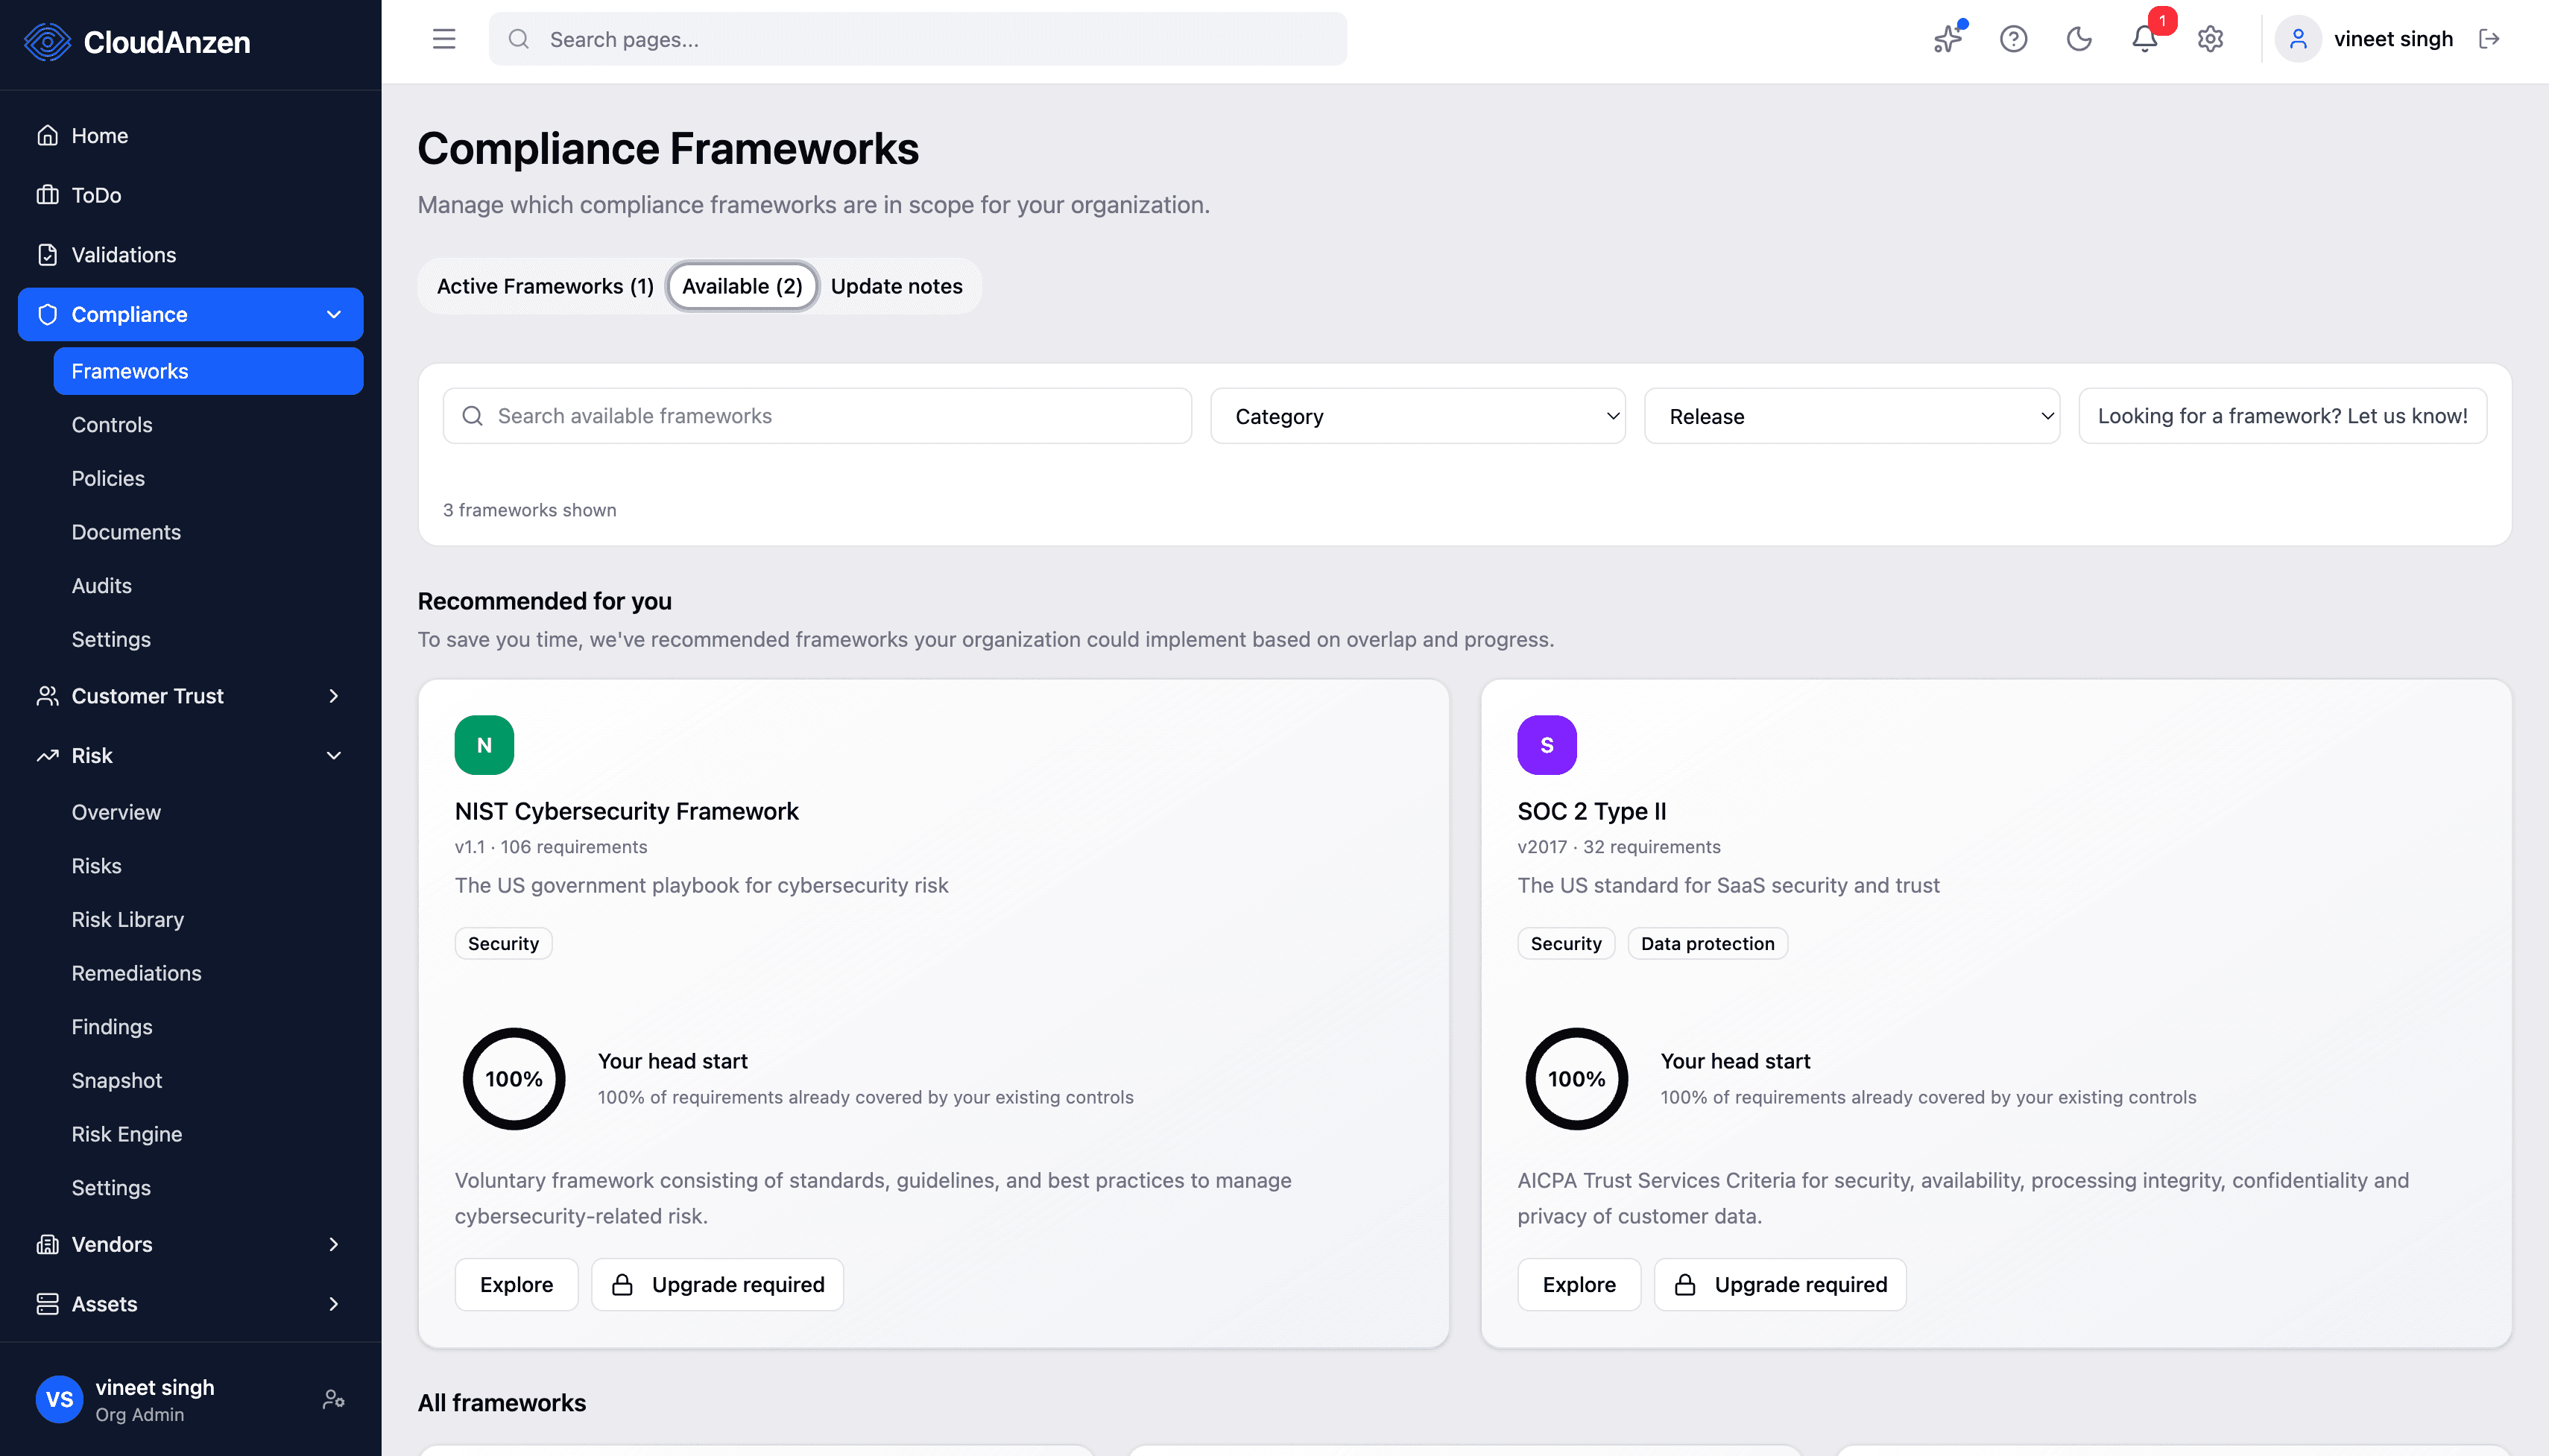Click the purple S icon of SOC 2 card
Screen dimensions: 2549x1456
[x=1546, y=745]
